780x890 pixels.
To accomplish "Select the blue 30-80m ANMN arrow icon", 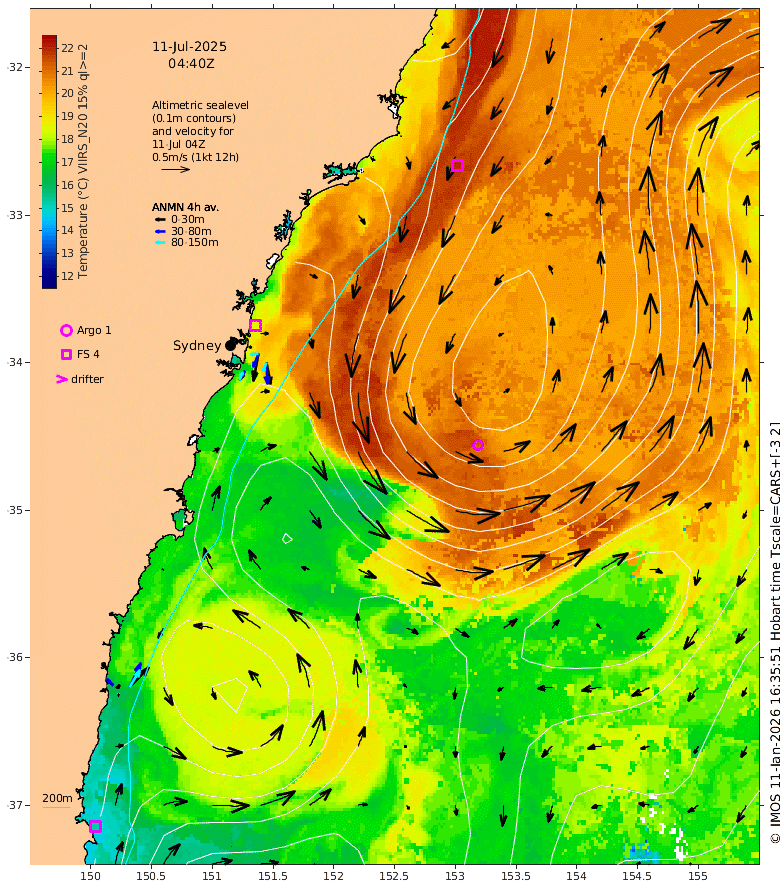I will click(x=161, y=232).
